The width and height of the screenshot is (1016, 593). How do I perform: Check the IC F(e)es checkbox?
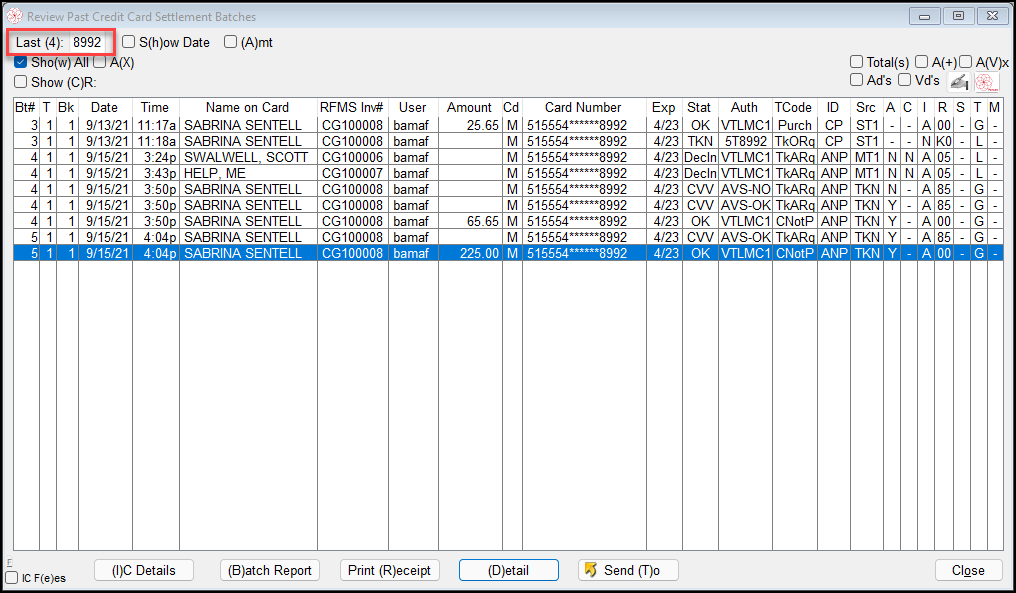tap(12, 578)
